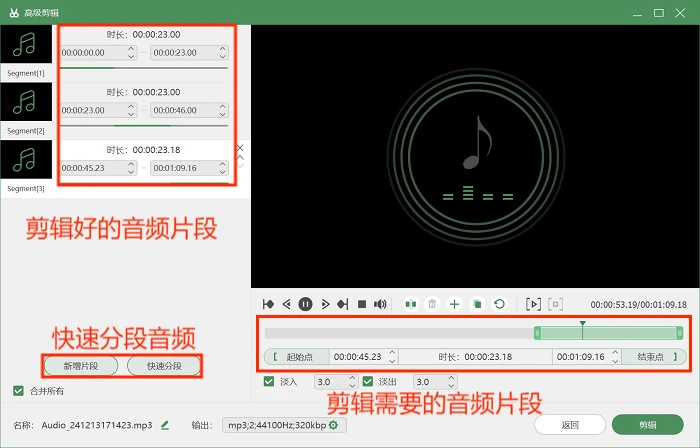Adjust Segment[1] end time 00:00:23.00 stepper
The image size is (700, 448).
click(223, 53)
